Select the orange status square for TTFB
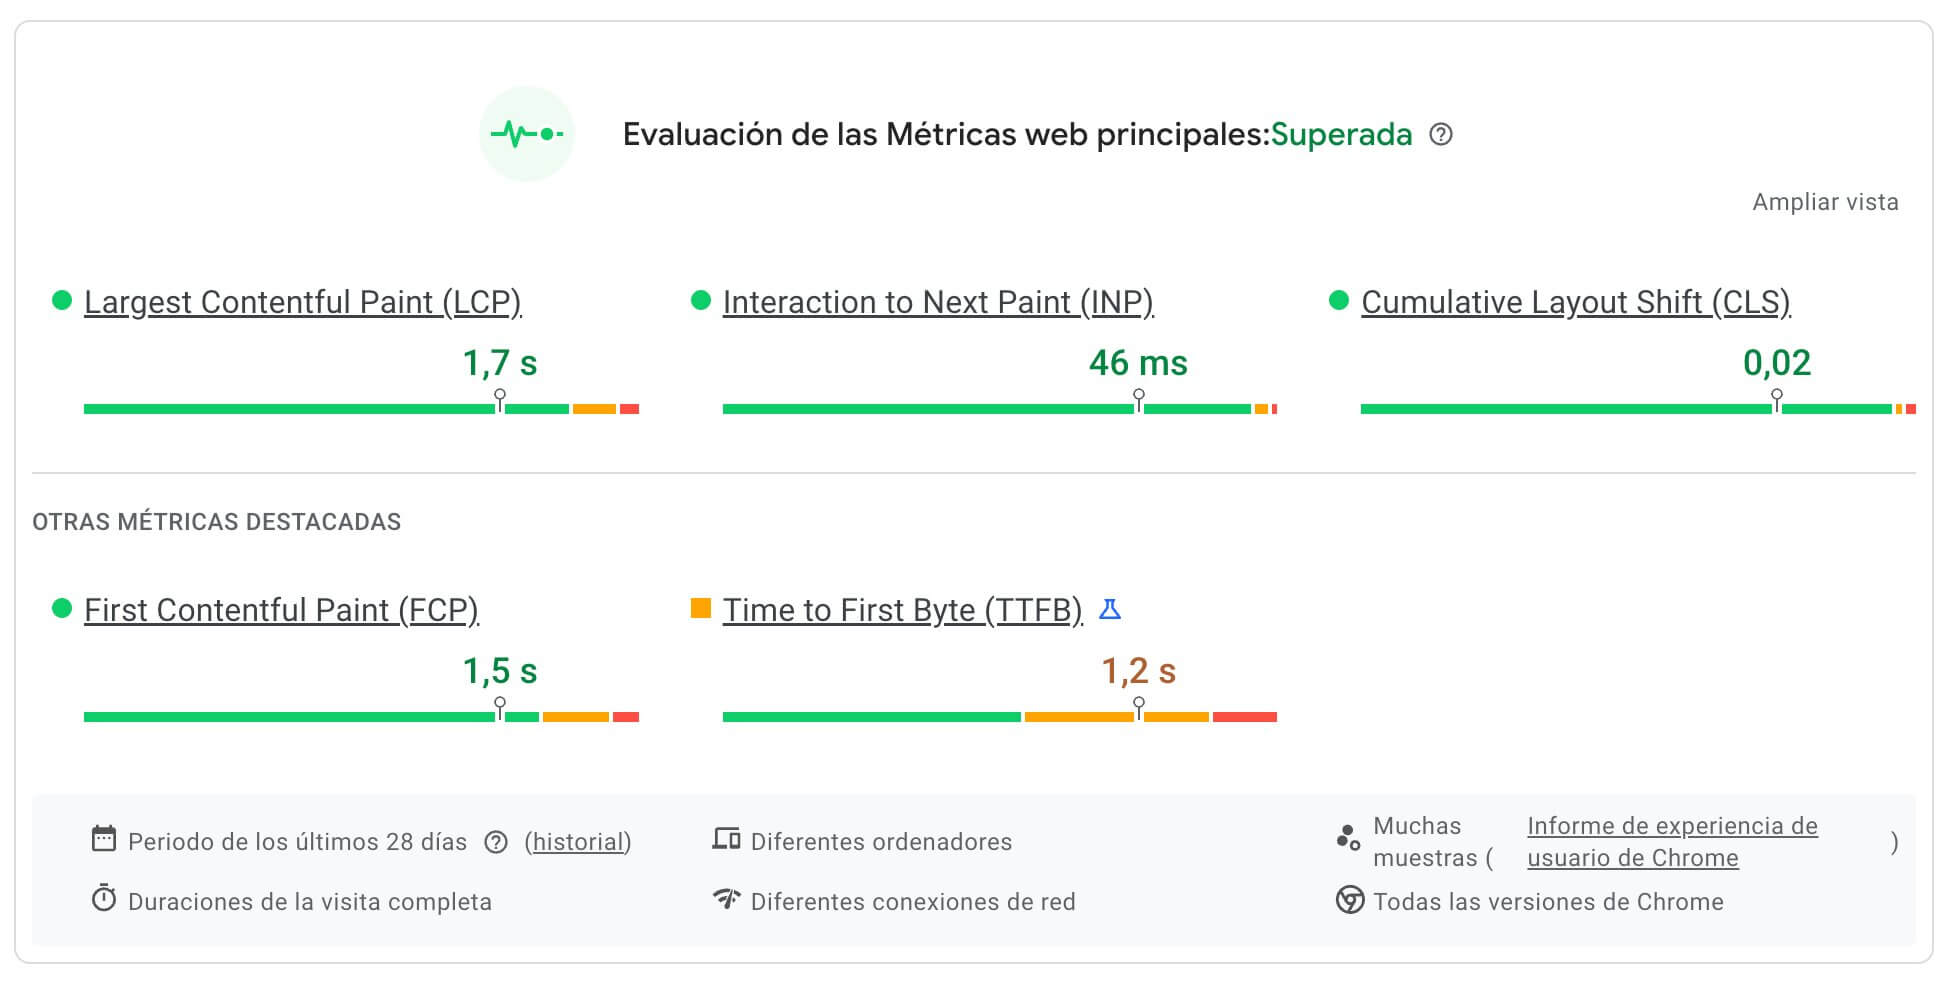 coord(700,607)
